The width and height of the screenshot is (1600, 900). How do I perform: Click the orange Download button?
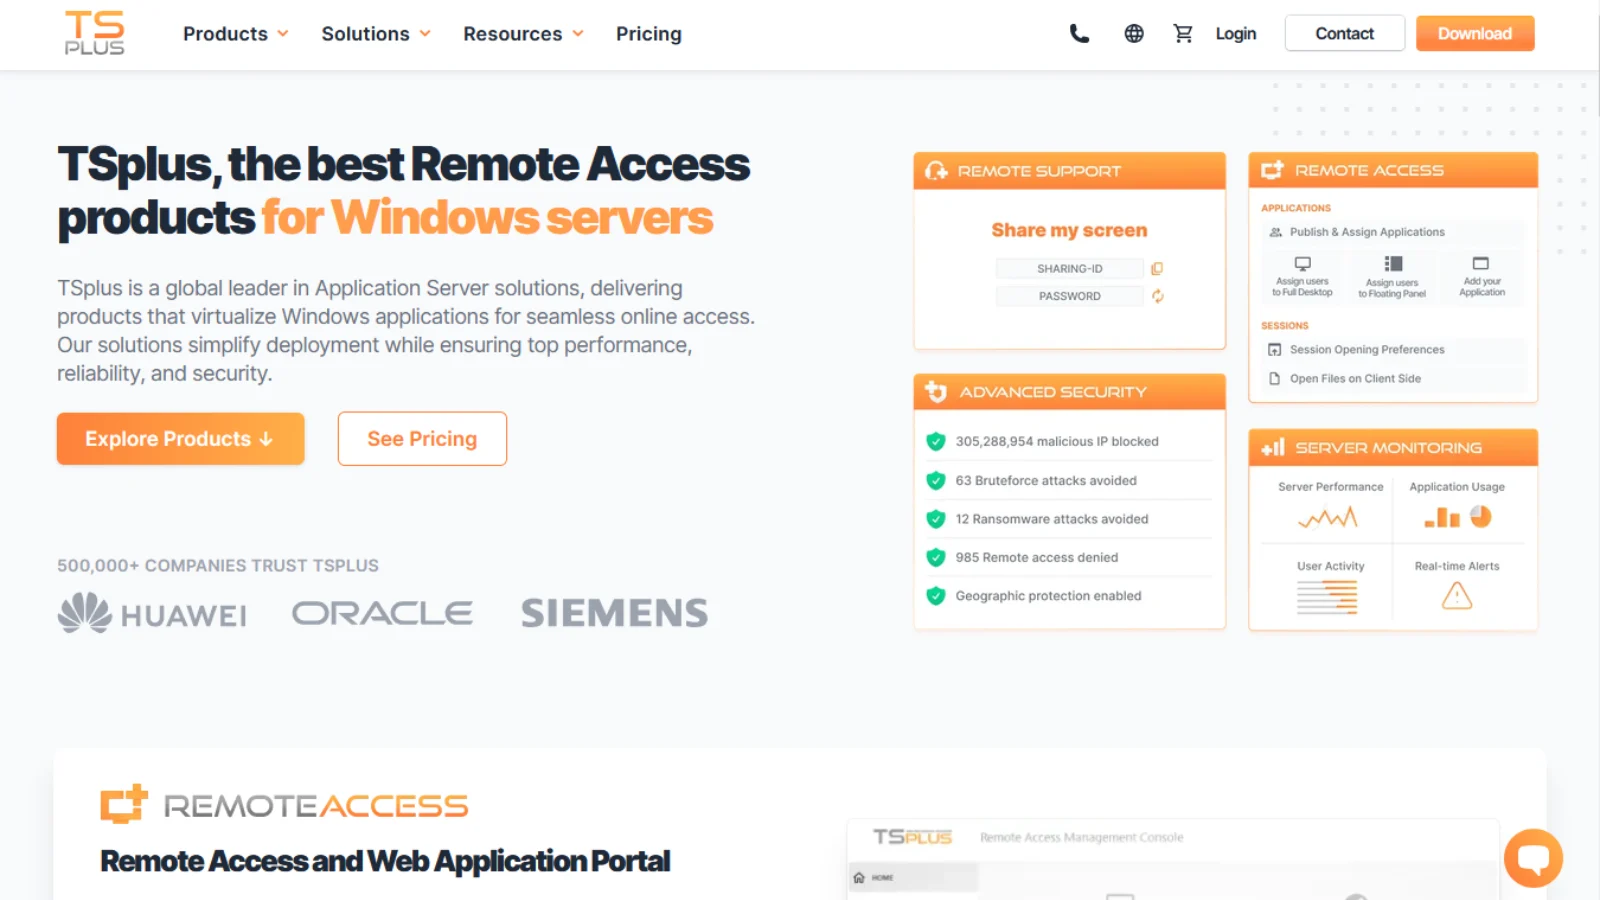tap(1475, 33)
